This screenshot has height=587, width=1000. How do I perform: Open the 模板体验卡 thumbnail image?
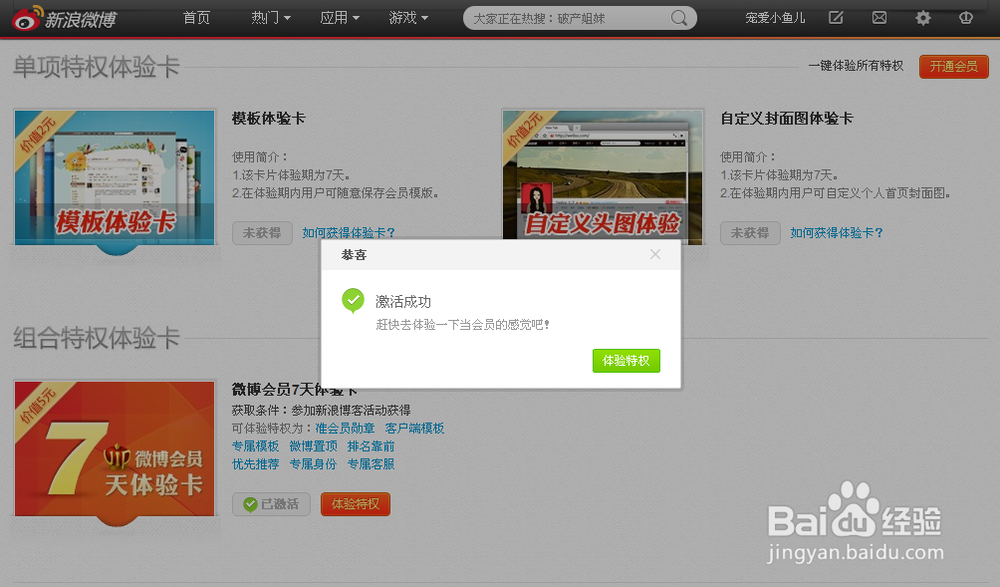tap(115, 177)
